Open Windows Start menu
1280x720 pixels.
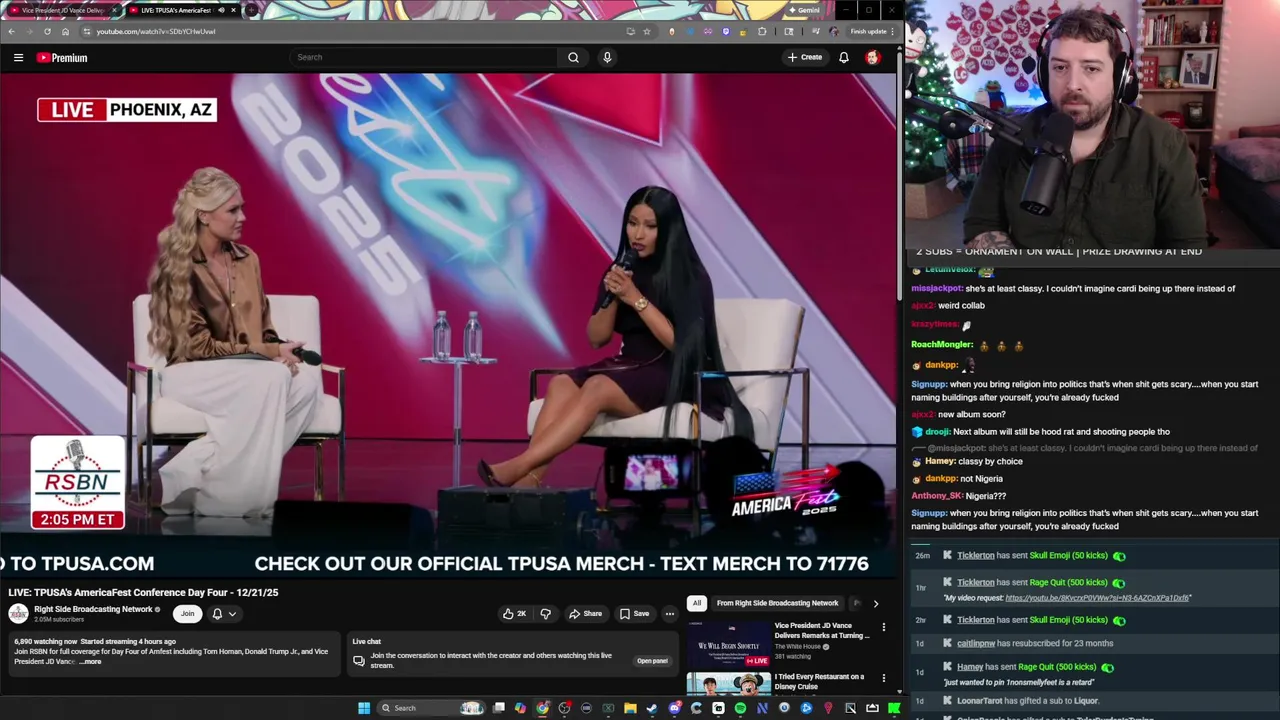click(x=364, y=708)
